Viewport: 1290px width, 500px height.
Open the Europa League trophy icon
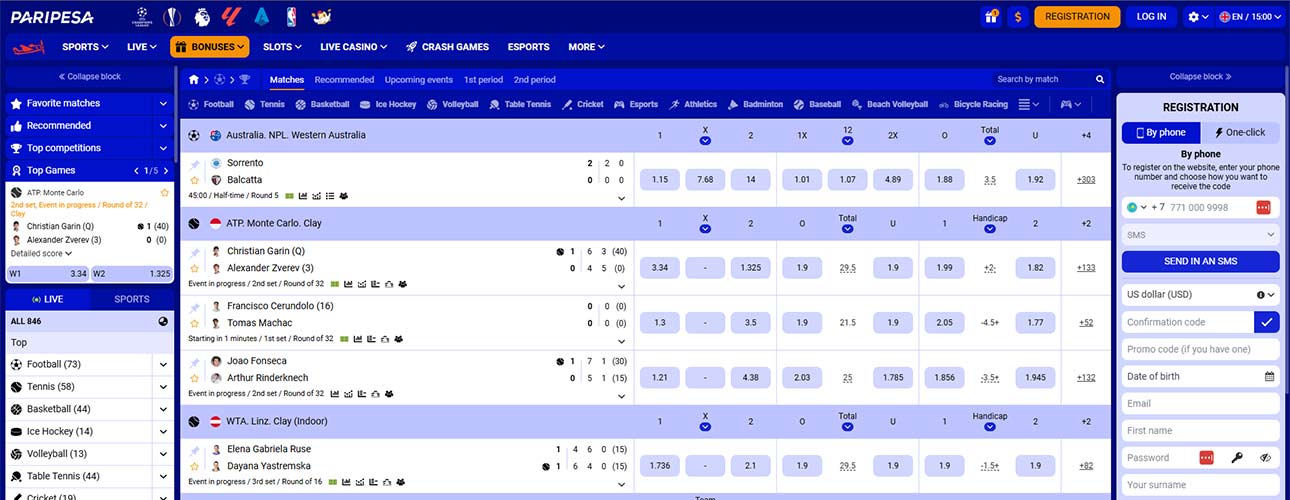[x=172, y=16]
